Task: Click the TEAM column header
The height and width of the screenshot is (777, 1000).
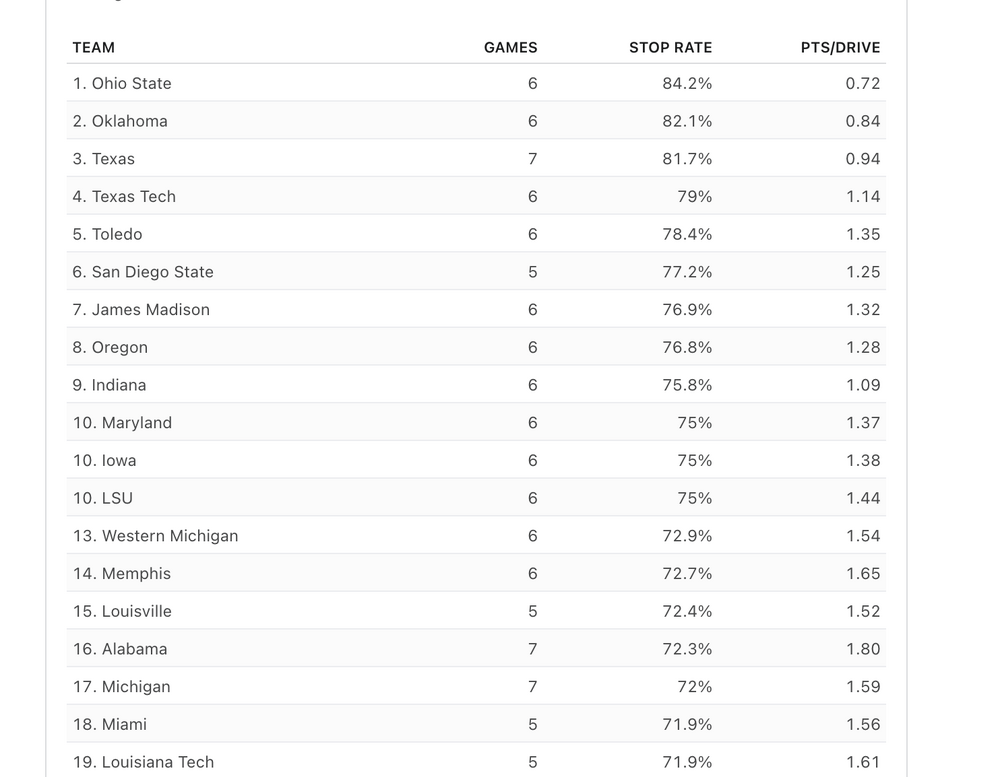Action: pos(94,48)
